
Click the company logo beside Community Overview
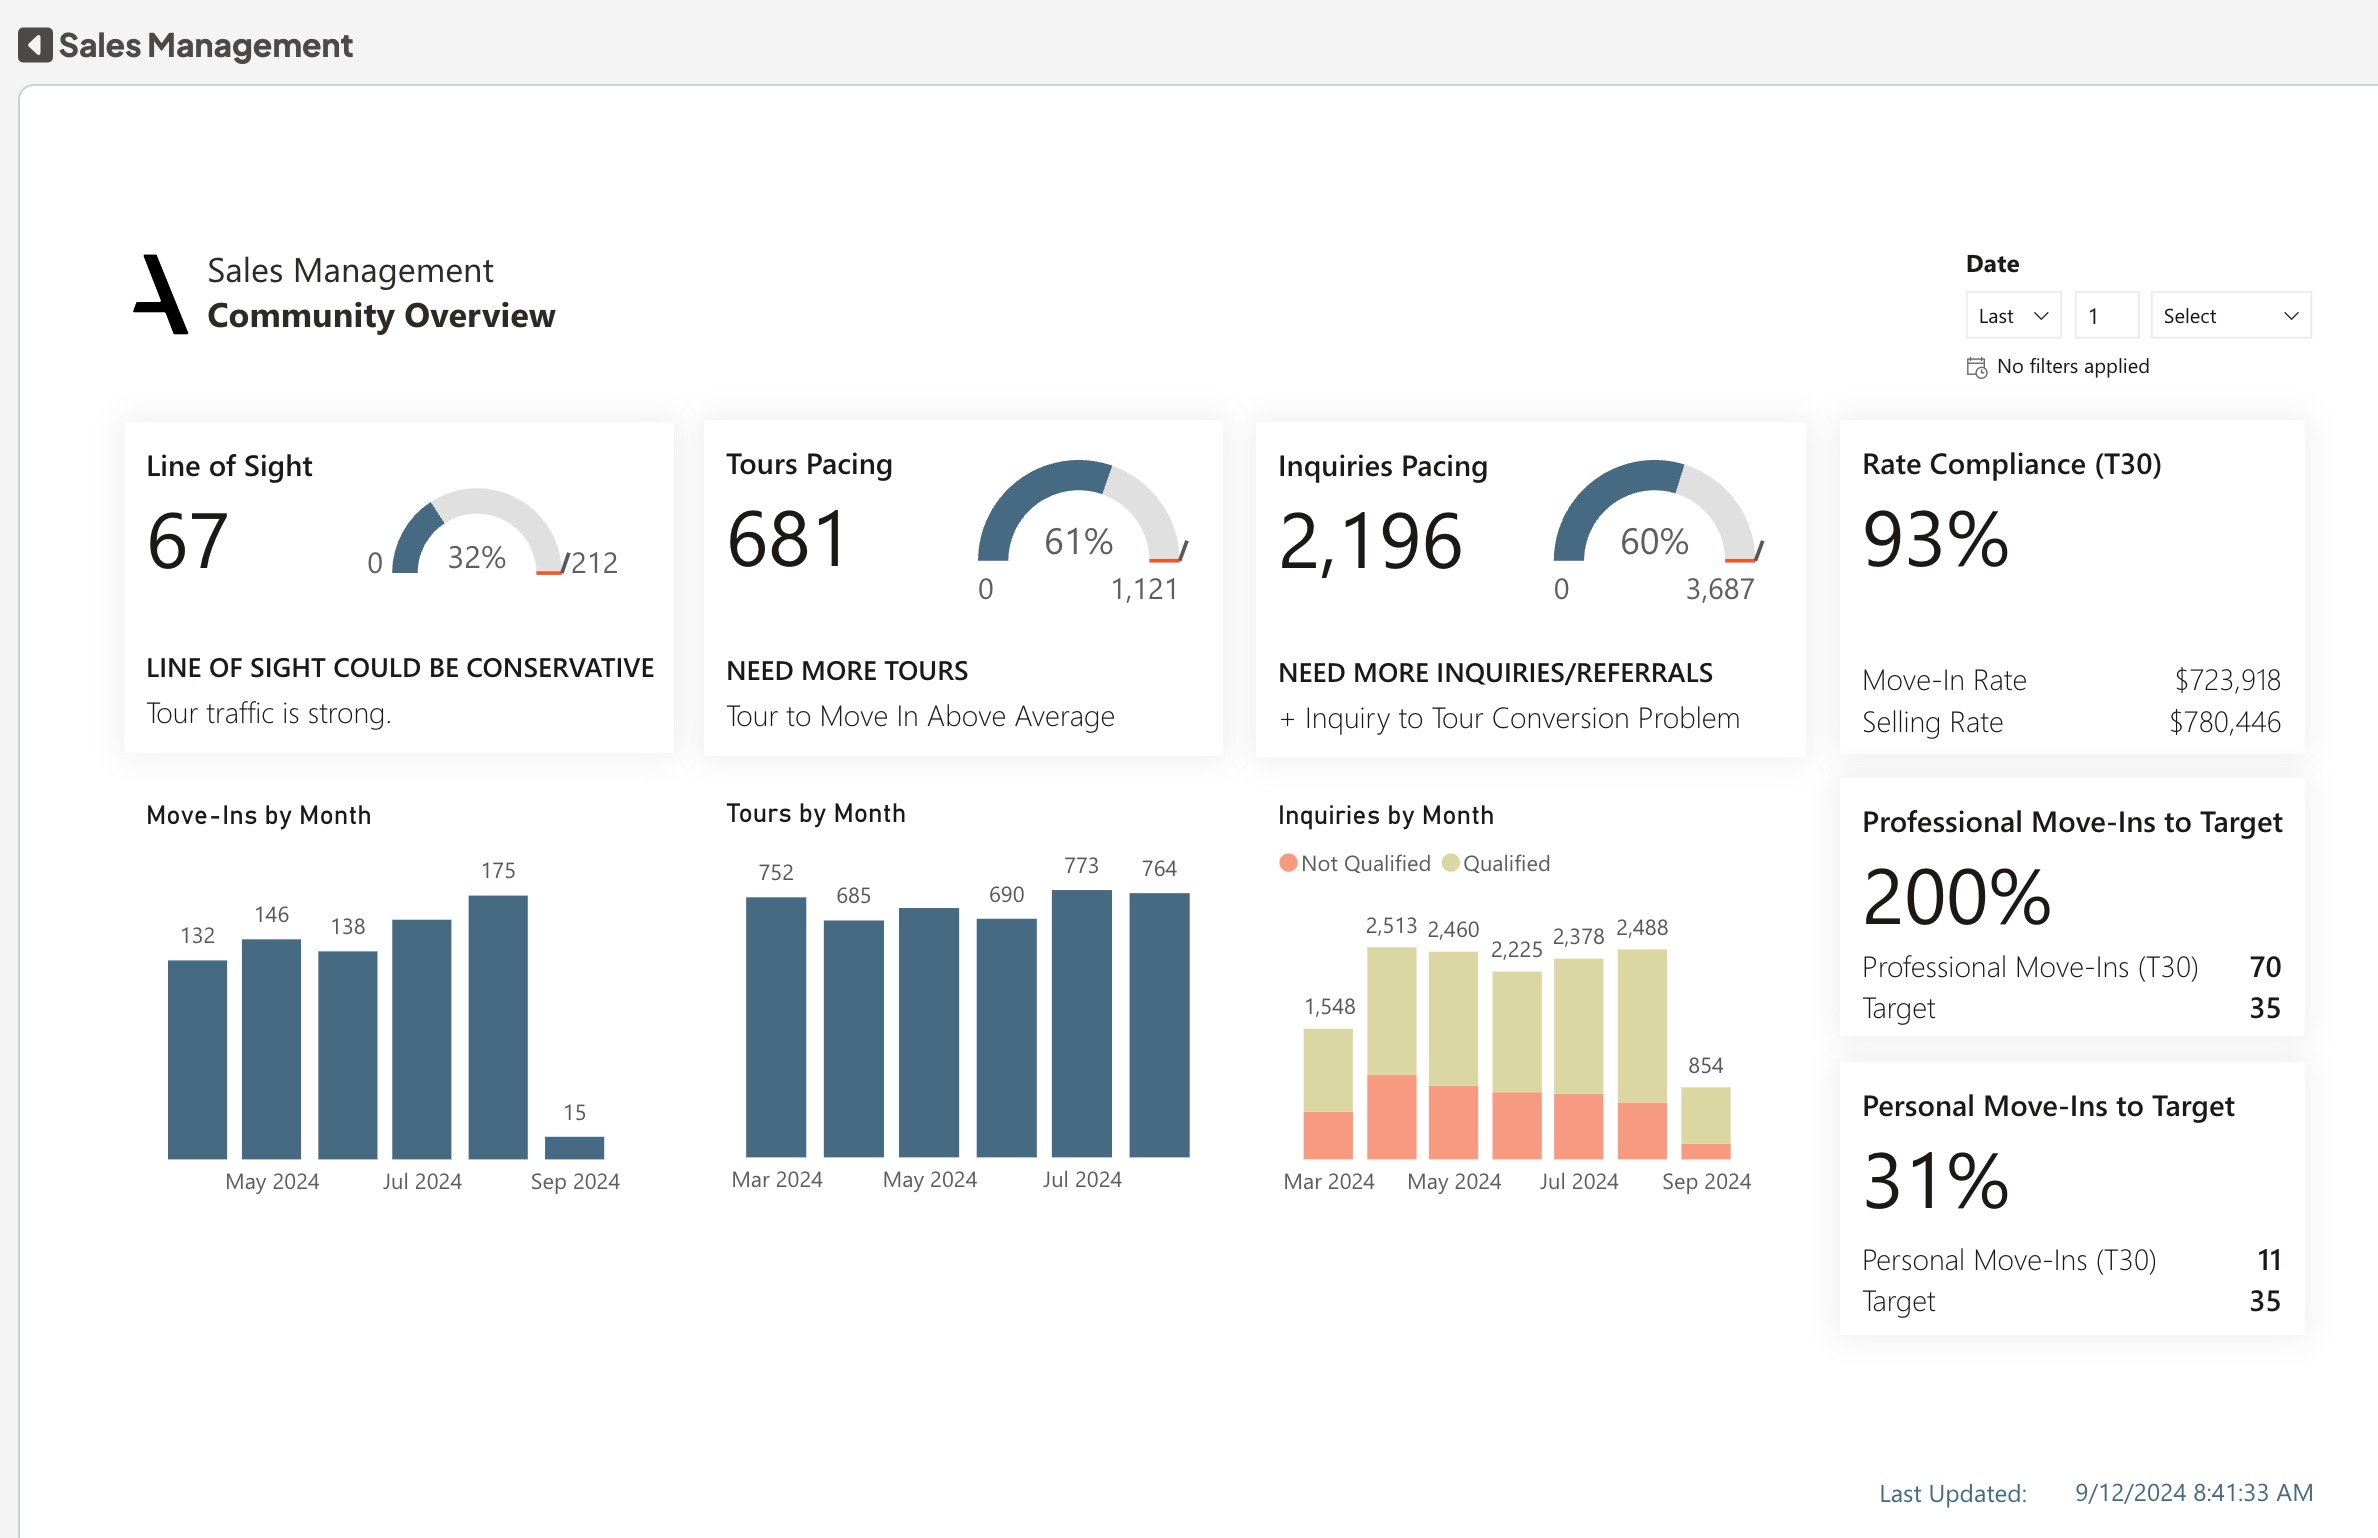coord(160,294)
